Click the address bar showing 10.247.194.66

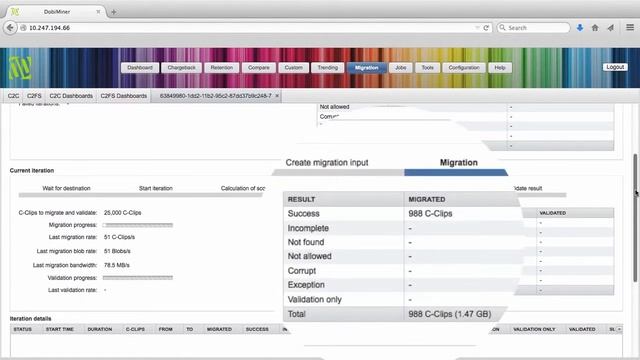[249, 28]
